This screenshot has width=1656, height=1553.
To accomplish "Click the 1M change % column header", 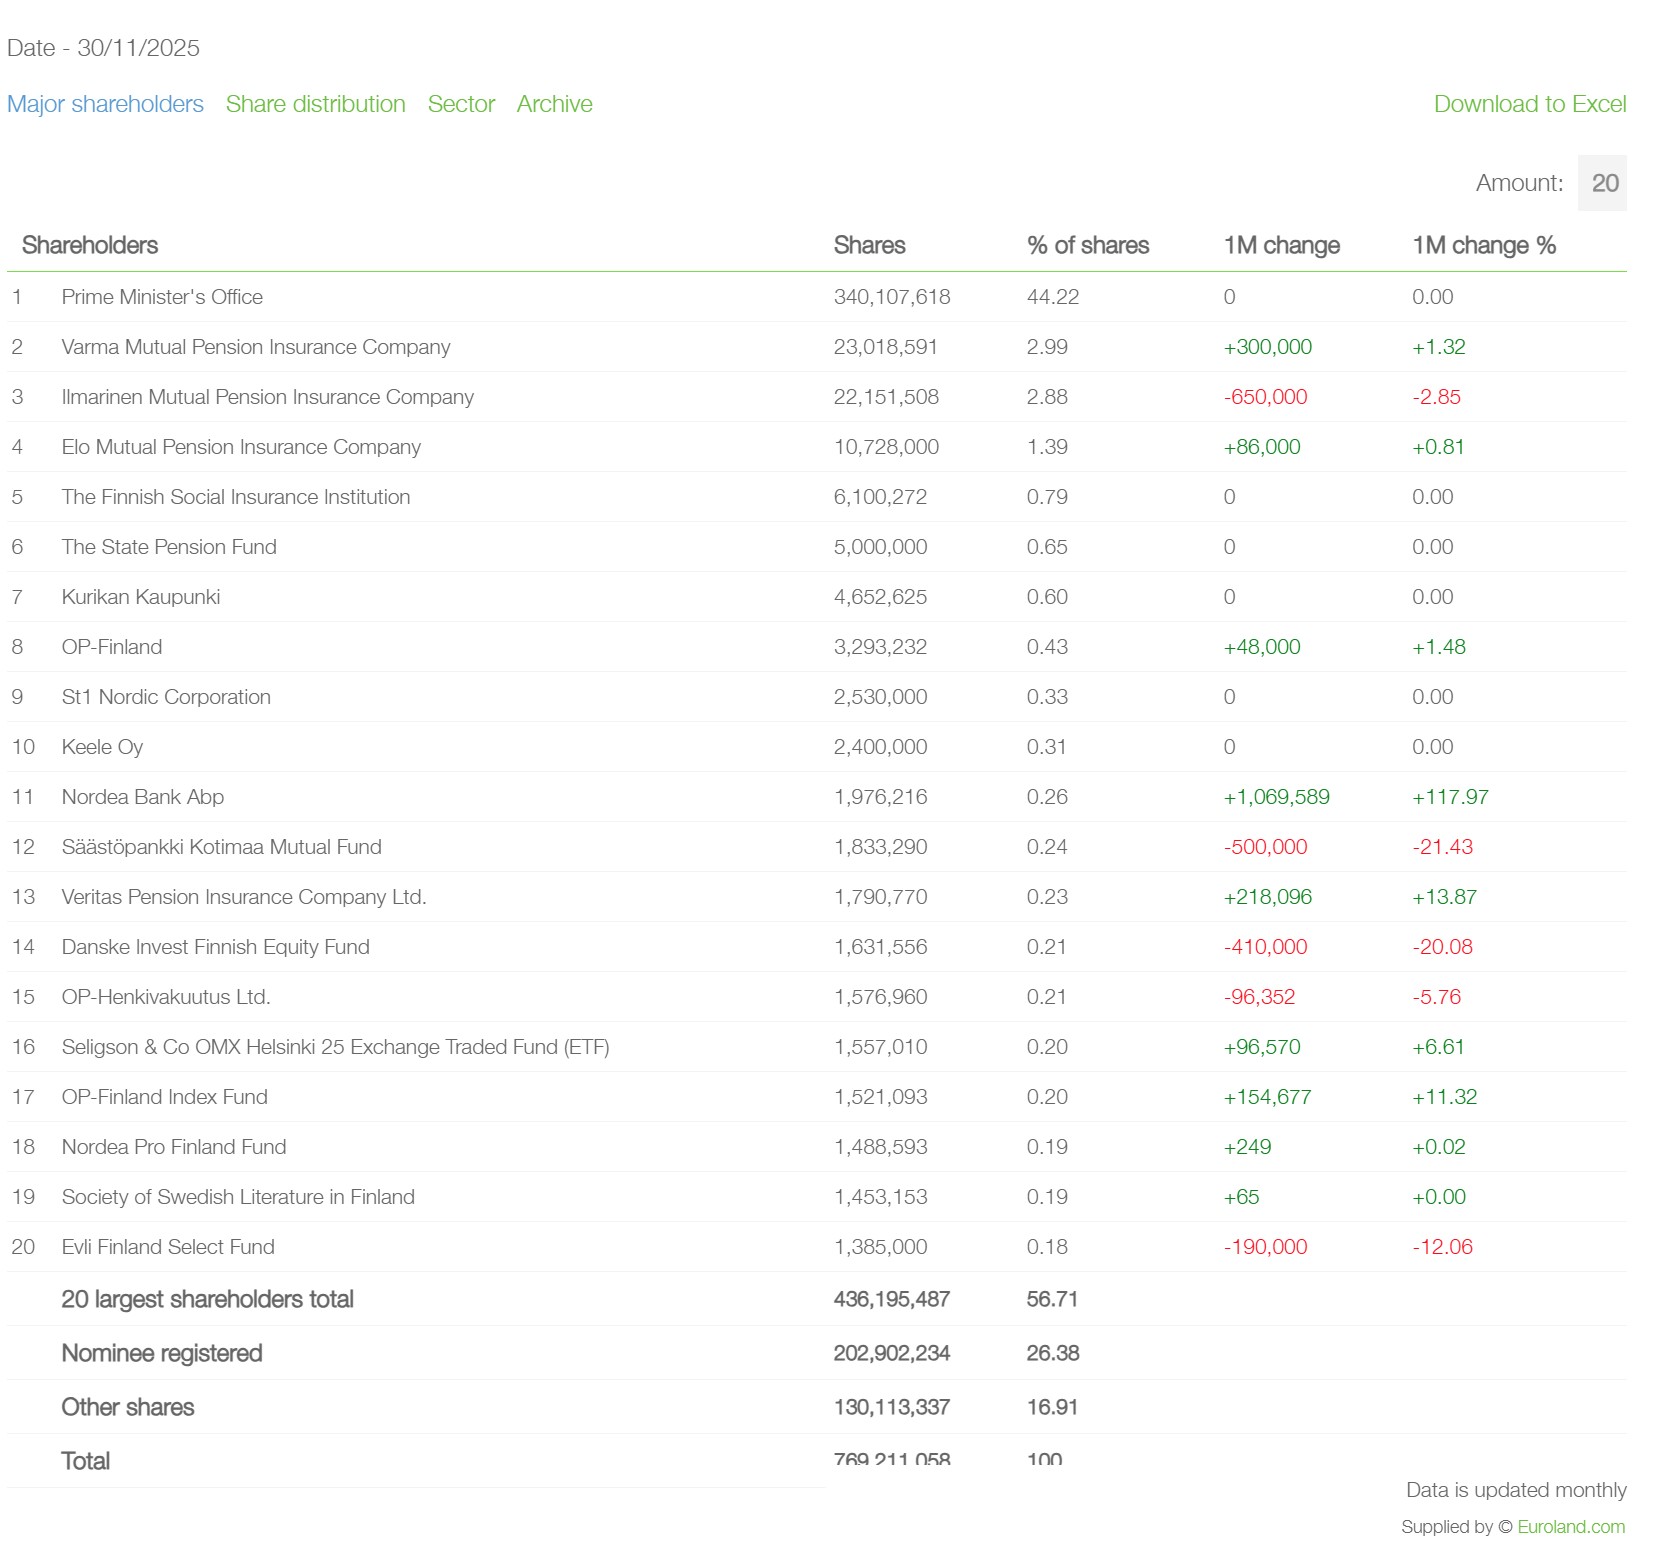I will [x=1483, y=245].
